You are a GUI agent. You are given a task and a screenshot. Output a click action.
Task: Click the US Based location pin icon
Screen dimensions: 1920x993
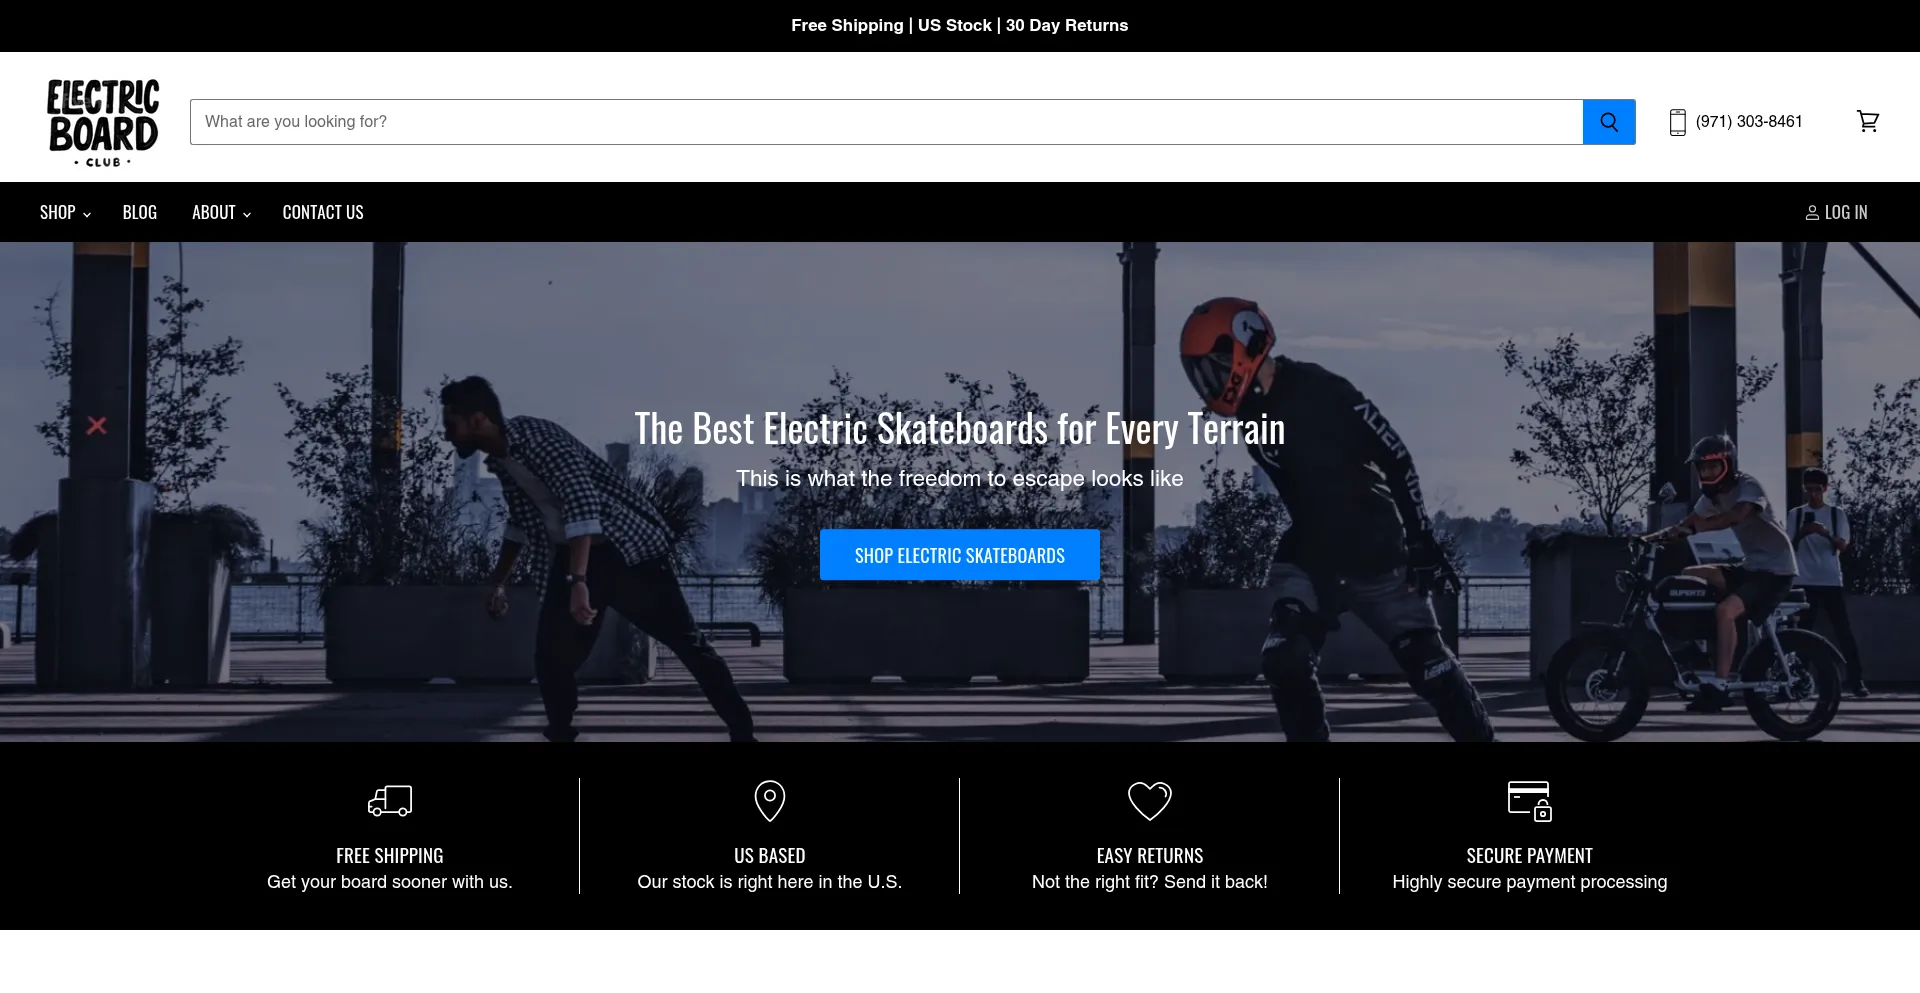point(770,801)
